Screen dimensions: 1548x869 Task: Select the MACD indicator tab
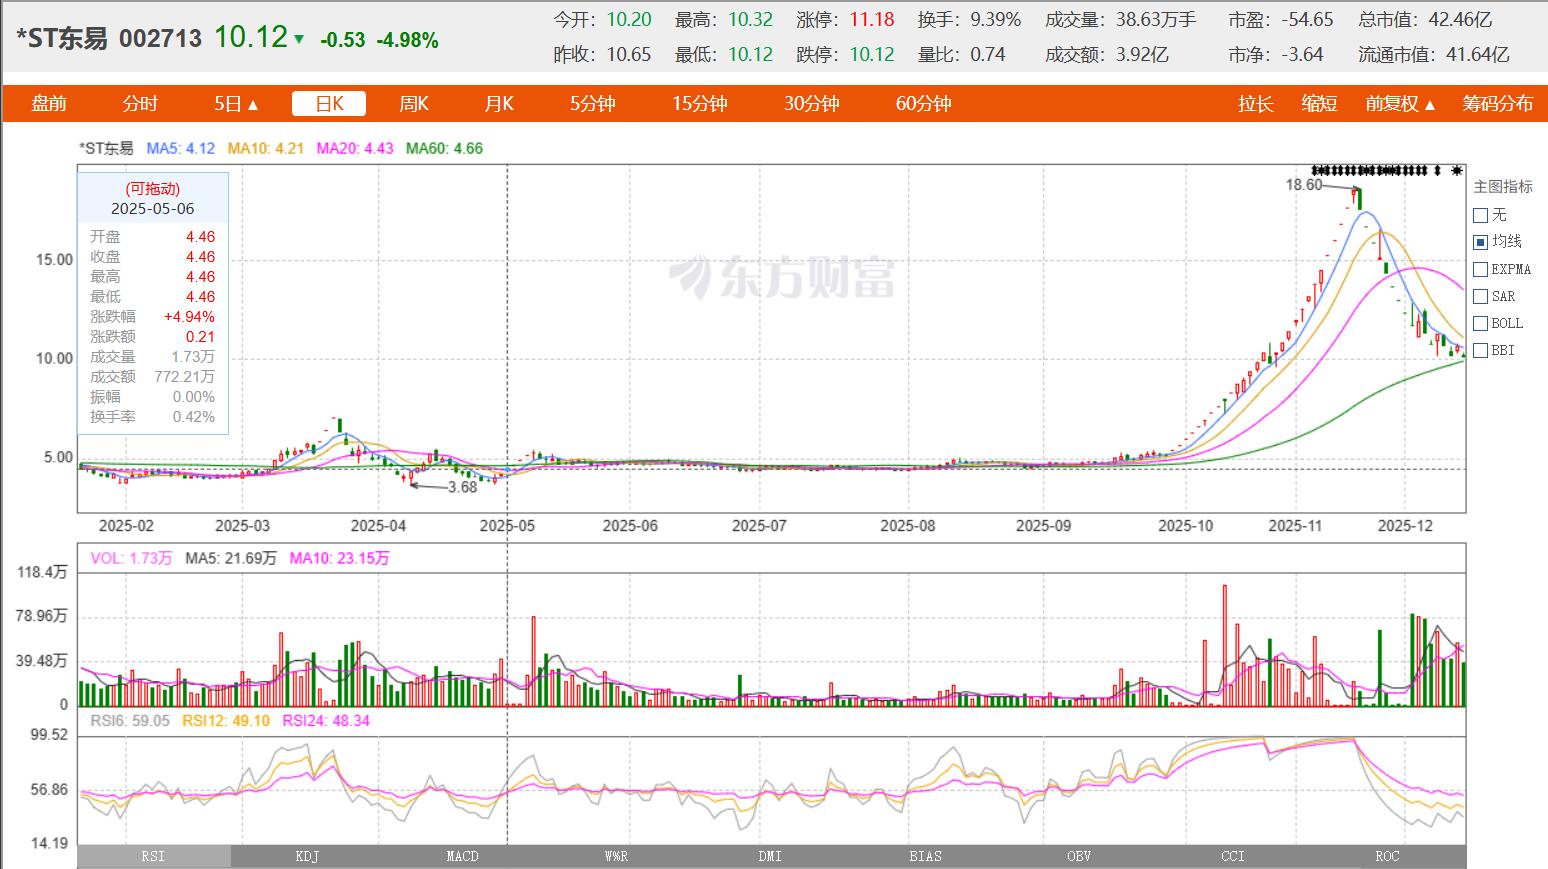462,856
